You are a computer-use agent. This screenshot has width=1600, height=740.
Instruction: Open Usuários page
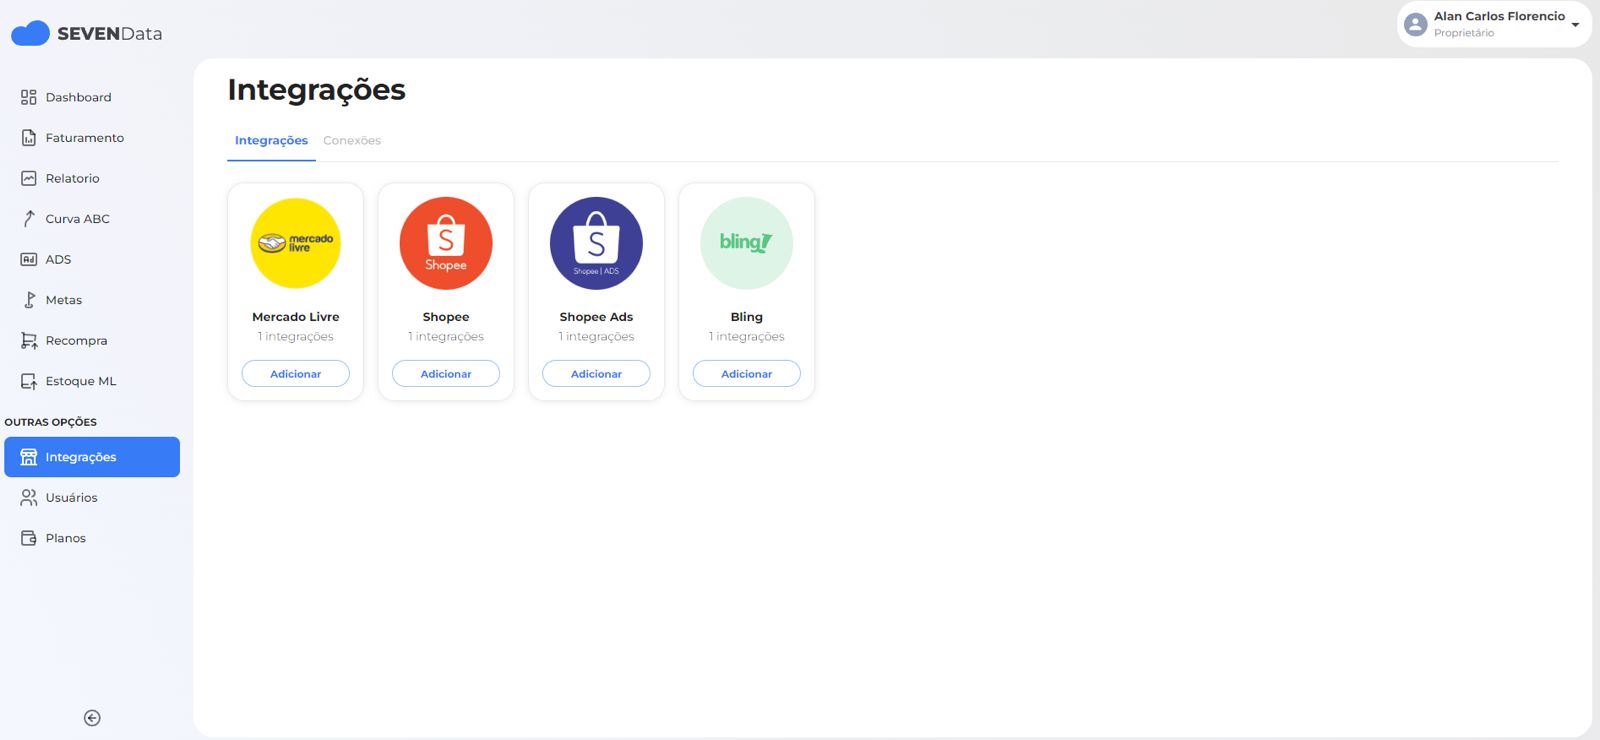point(92,497)
